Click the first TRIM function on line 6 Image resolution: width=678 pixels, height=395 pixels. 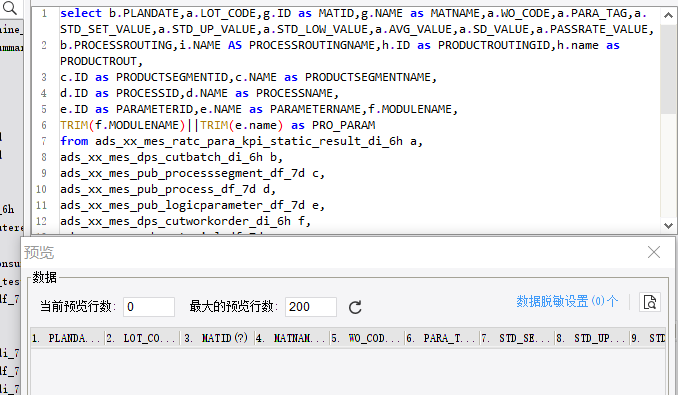point(74,125)
